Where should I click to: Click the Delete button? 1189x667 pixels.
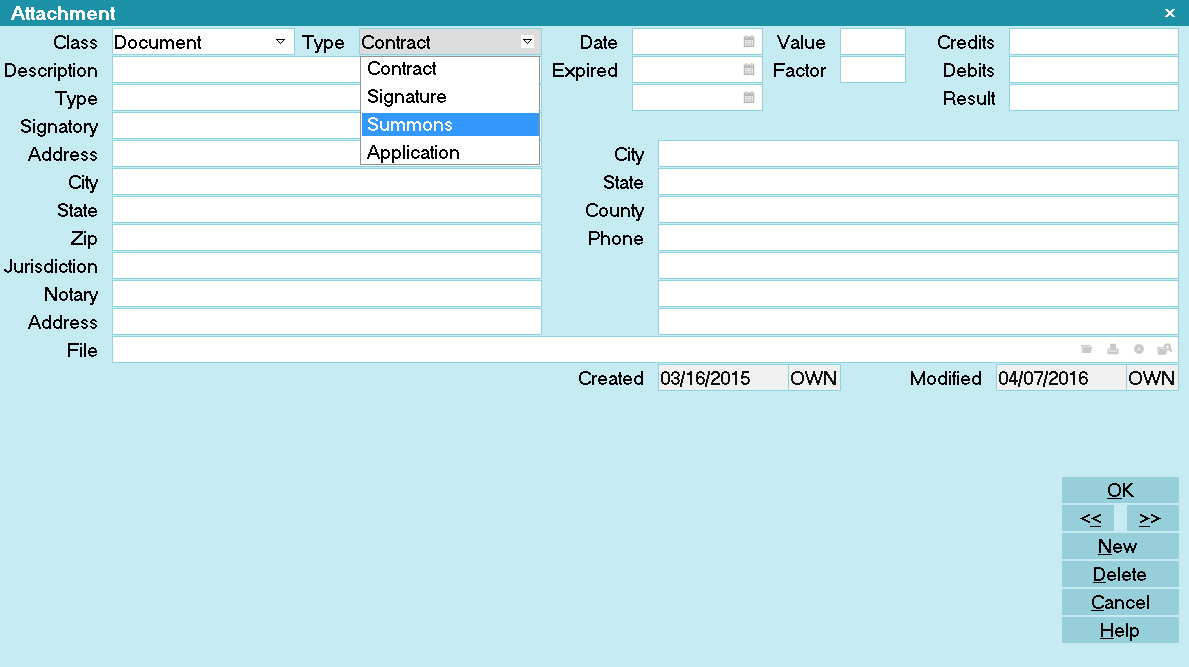coord(1119,574)
